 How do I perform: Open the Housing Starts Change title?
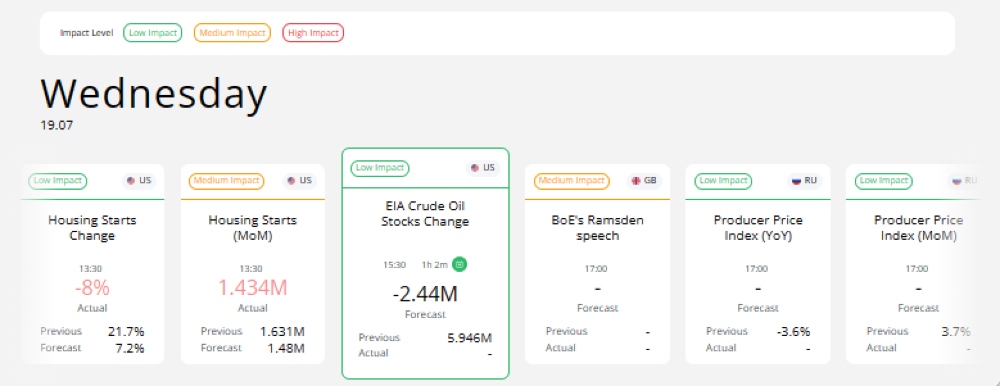click(x=92, y=228)
